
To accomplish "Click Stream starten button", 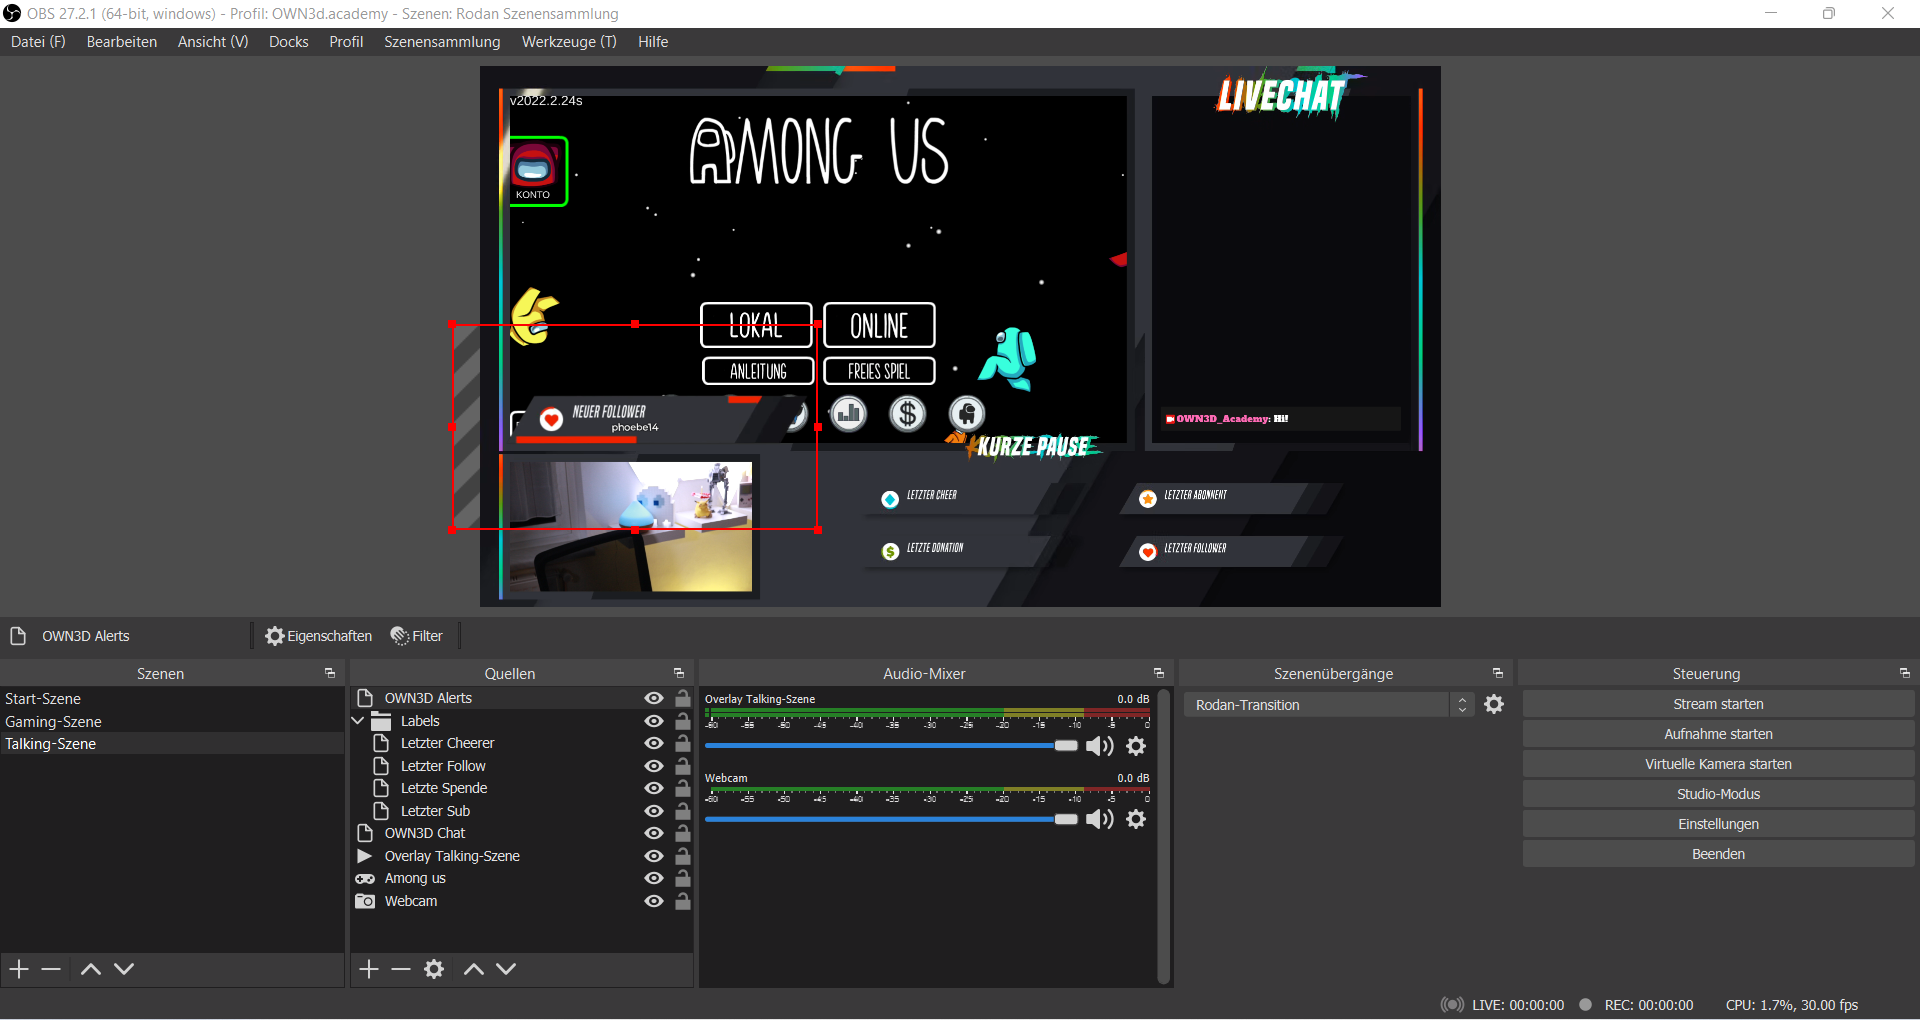I will tap(1718, 704).
